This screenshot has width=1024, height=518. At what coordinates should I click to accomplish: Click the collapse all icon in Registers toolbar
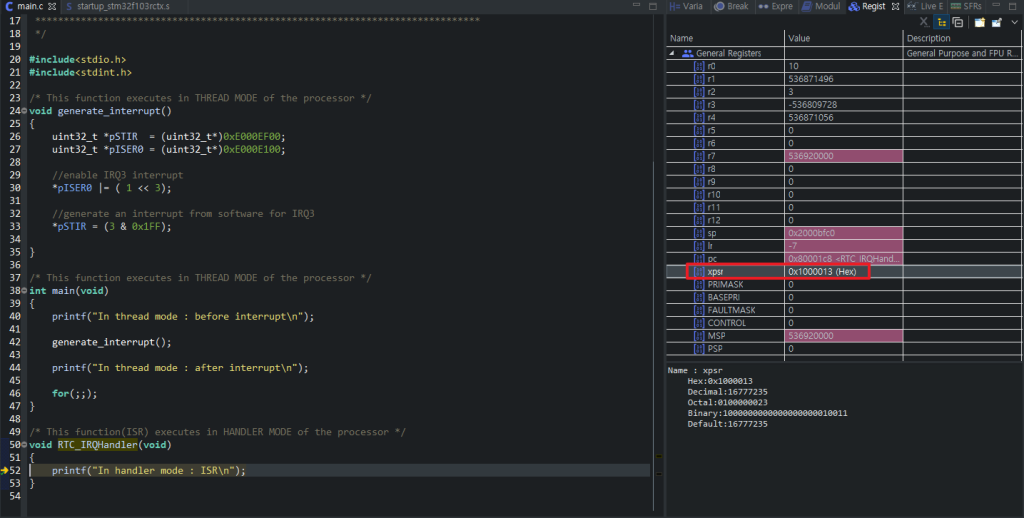pyautogui.click(x=957, y=22)
